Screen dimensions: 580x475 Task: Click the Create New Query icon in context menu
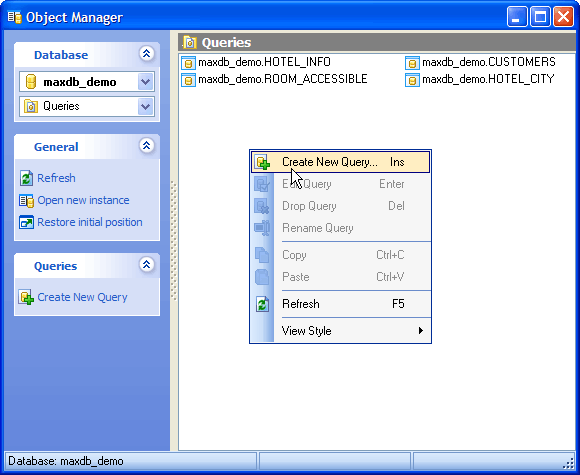point(263,162)
